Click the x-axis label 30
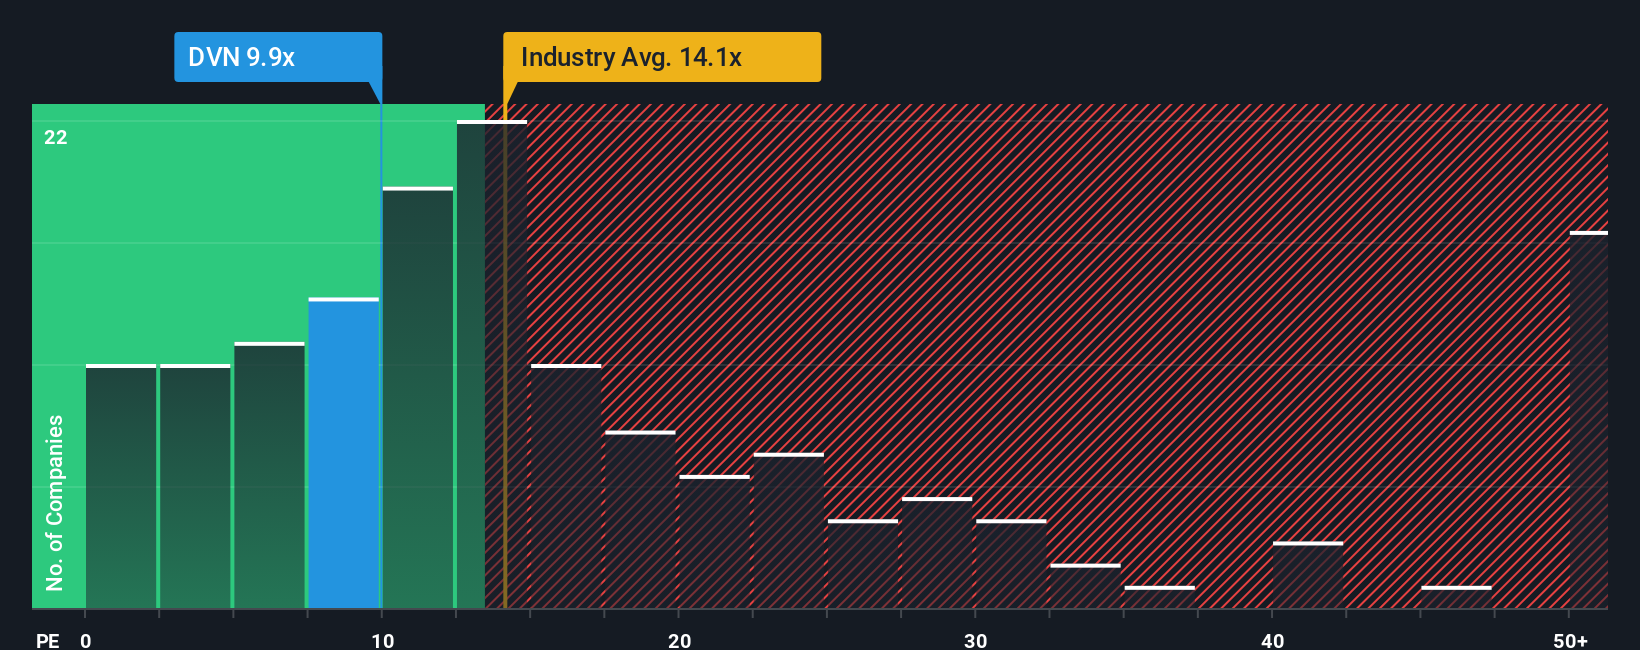1640x650 pixels. 975,640
